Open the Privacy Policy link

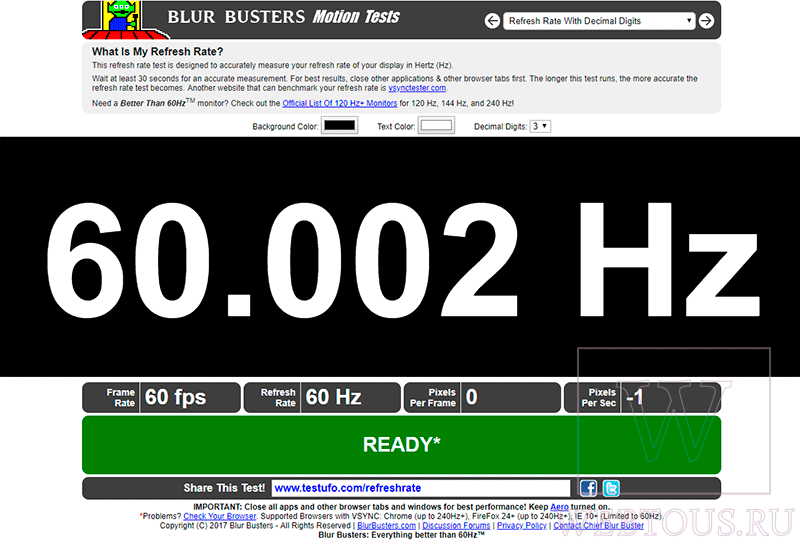point(521,525)
